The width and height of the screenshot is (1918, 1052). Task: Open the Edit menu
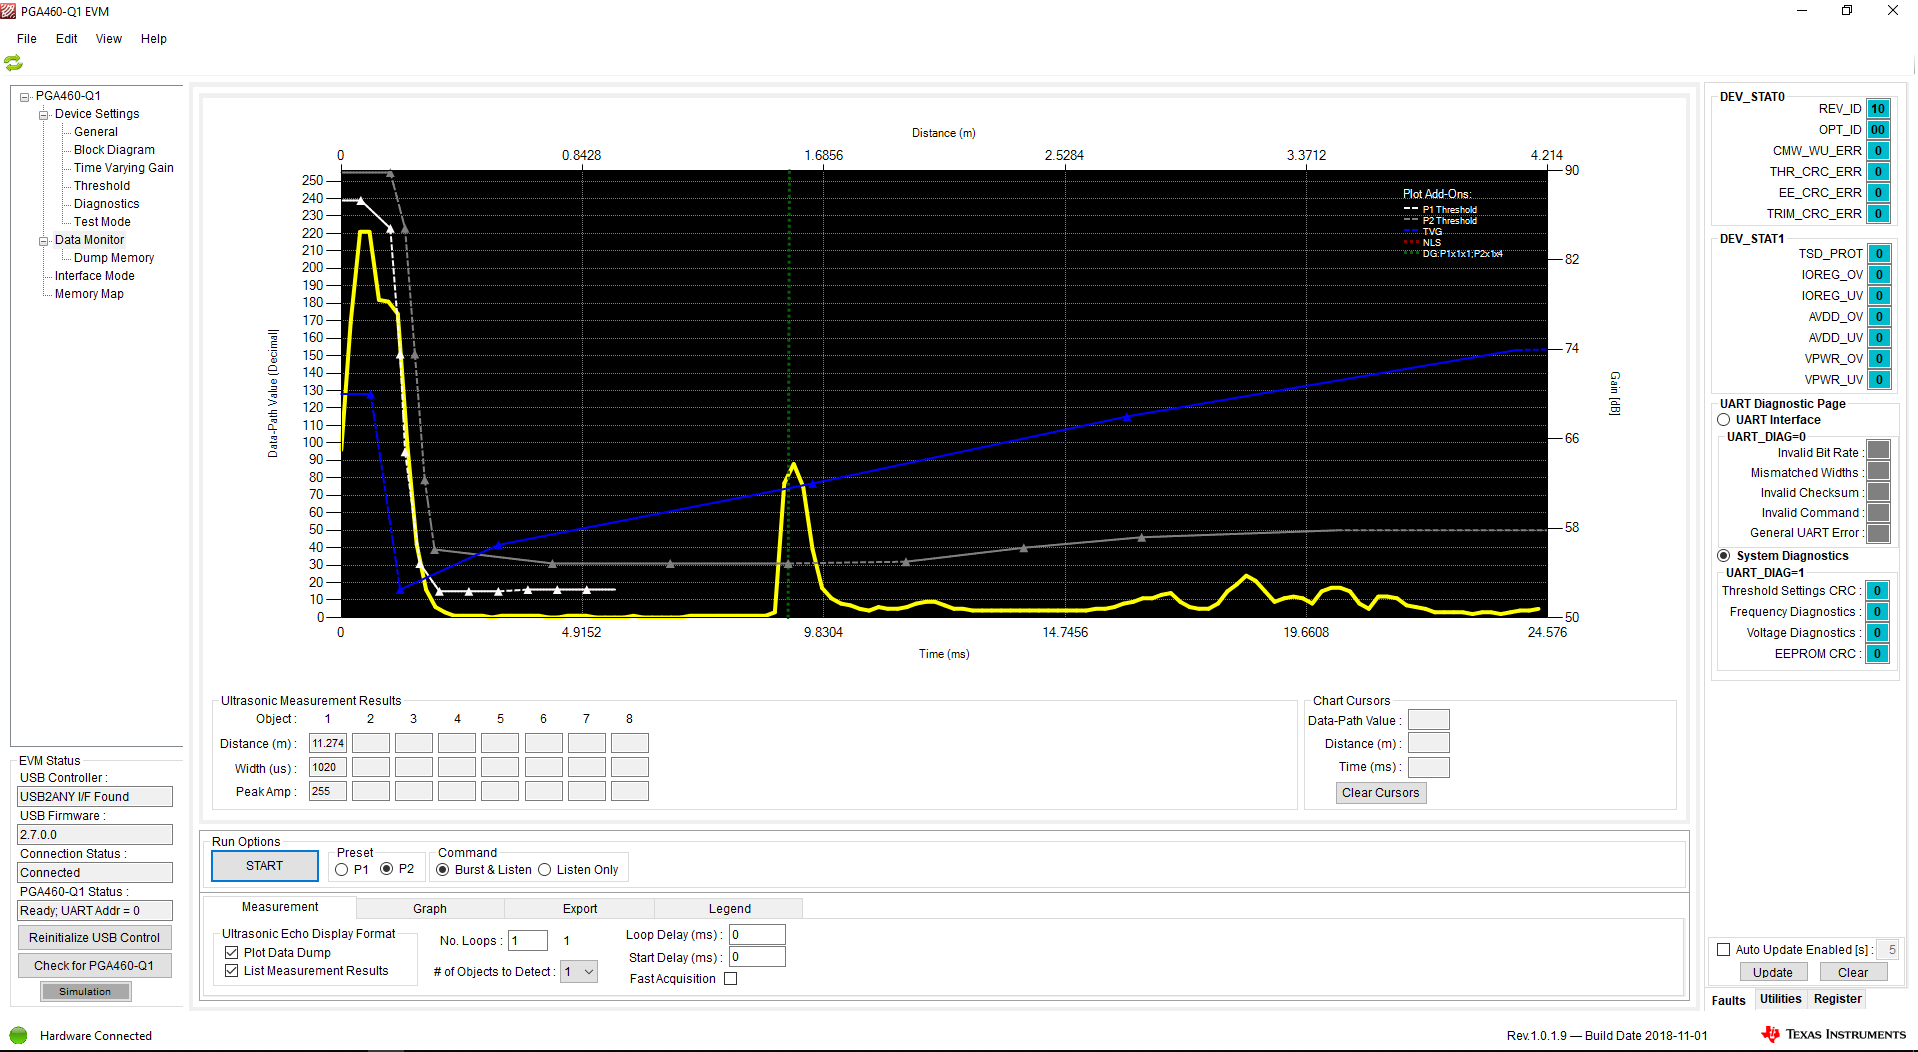66,39
